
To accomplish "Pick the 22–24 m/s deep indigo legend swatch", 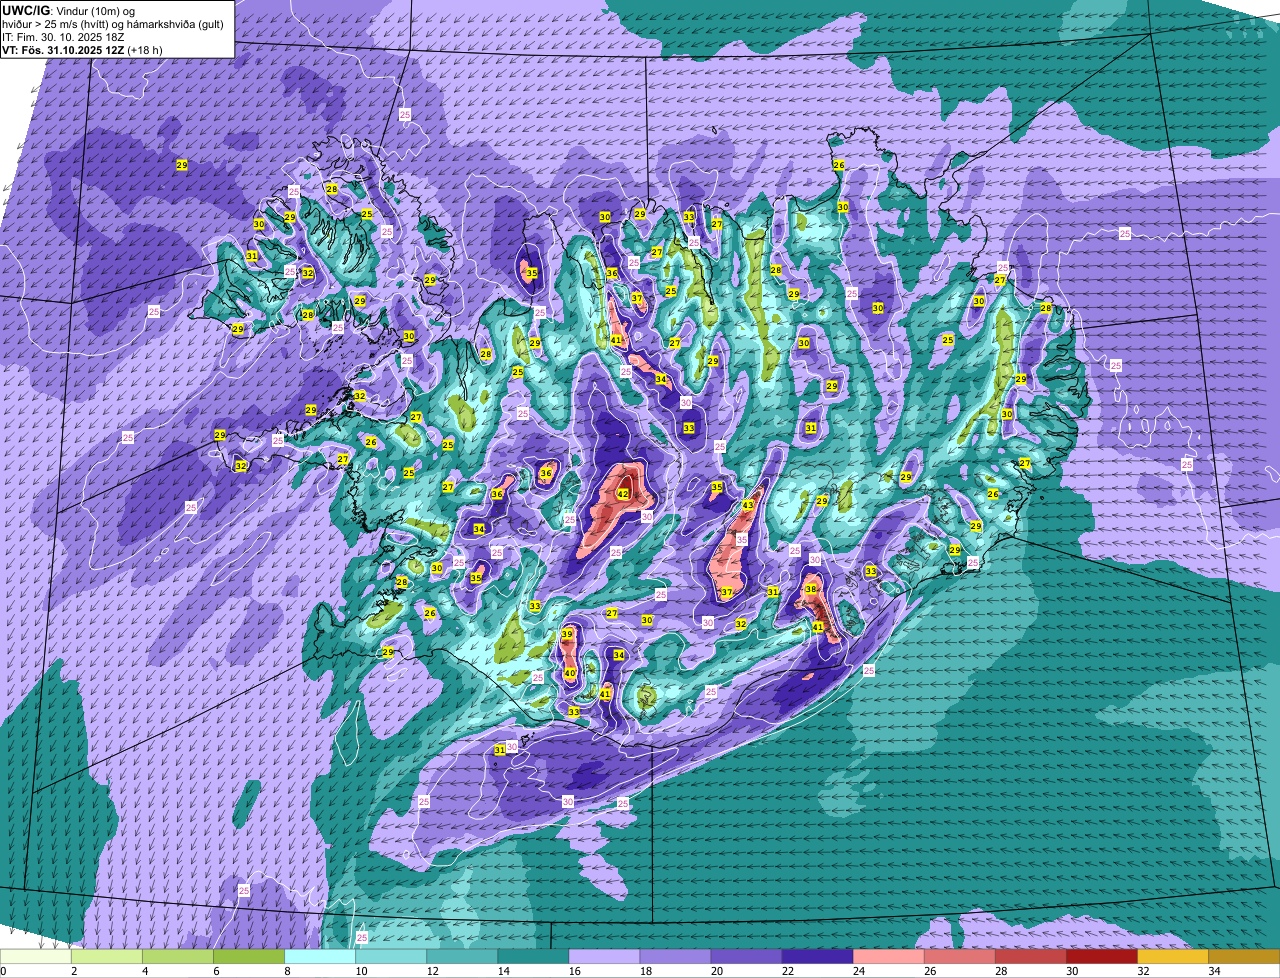I will 817,957.
